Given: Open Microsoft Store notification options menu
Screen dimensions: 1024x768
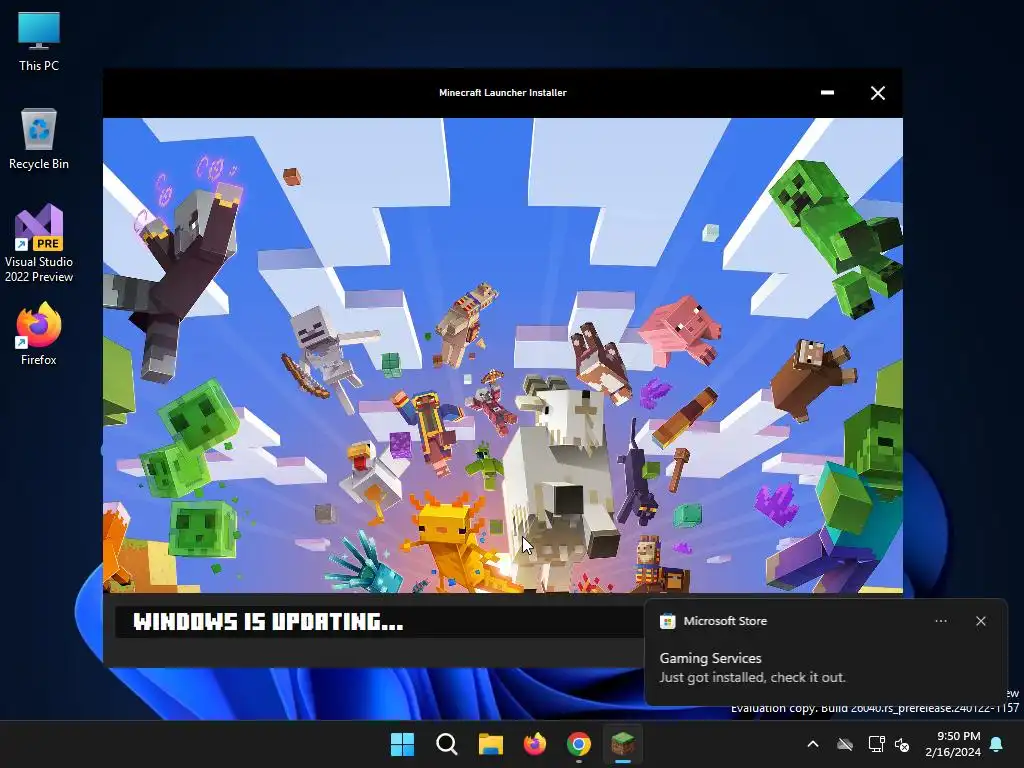Looking at the screenshot, I should pos(941,621).
